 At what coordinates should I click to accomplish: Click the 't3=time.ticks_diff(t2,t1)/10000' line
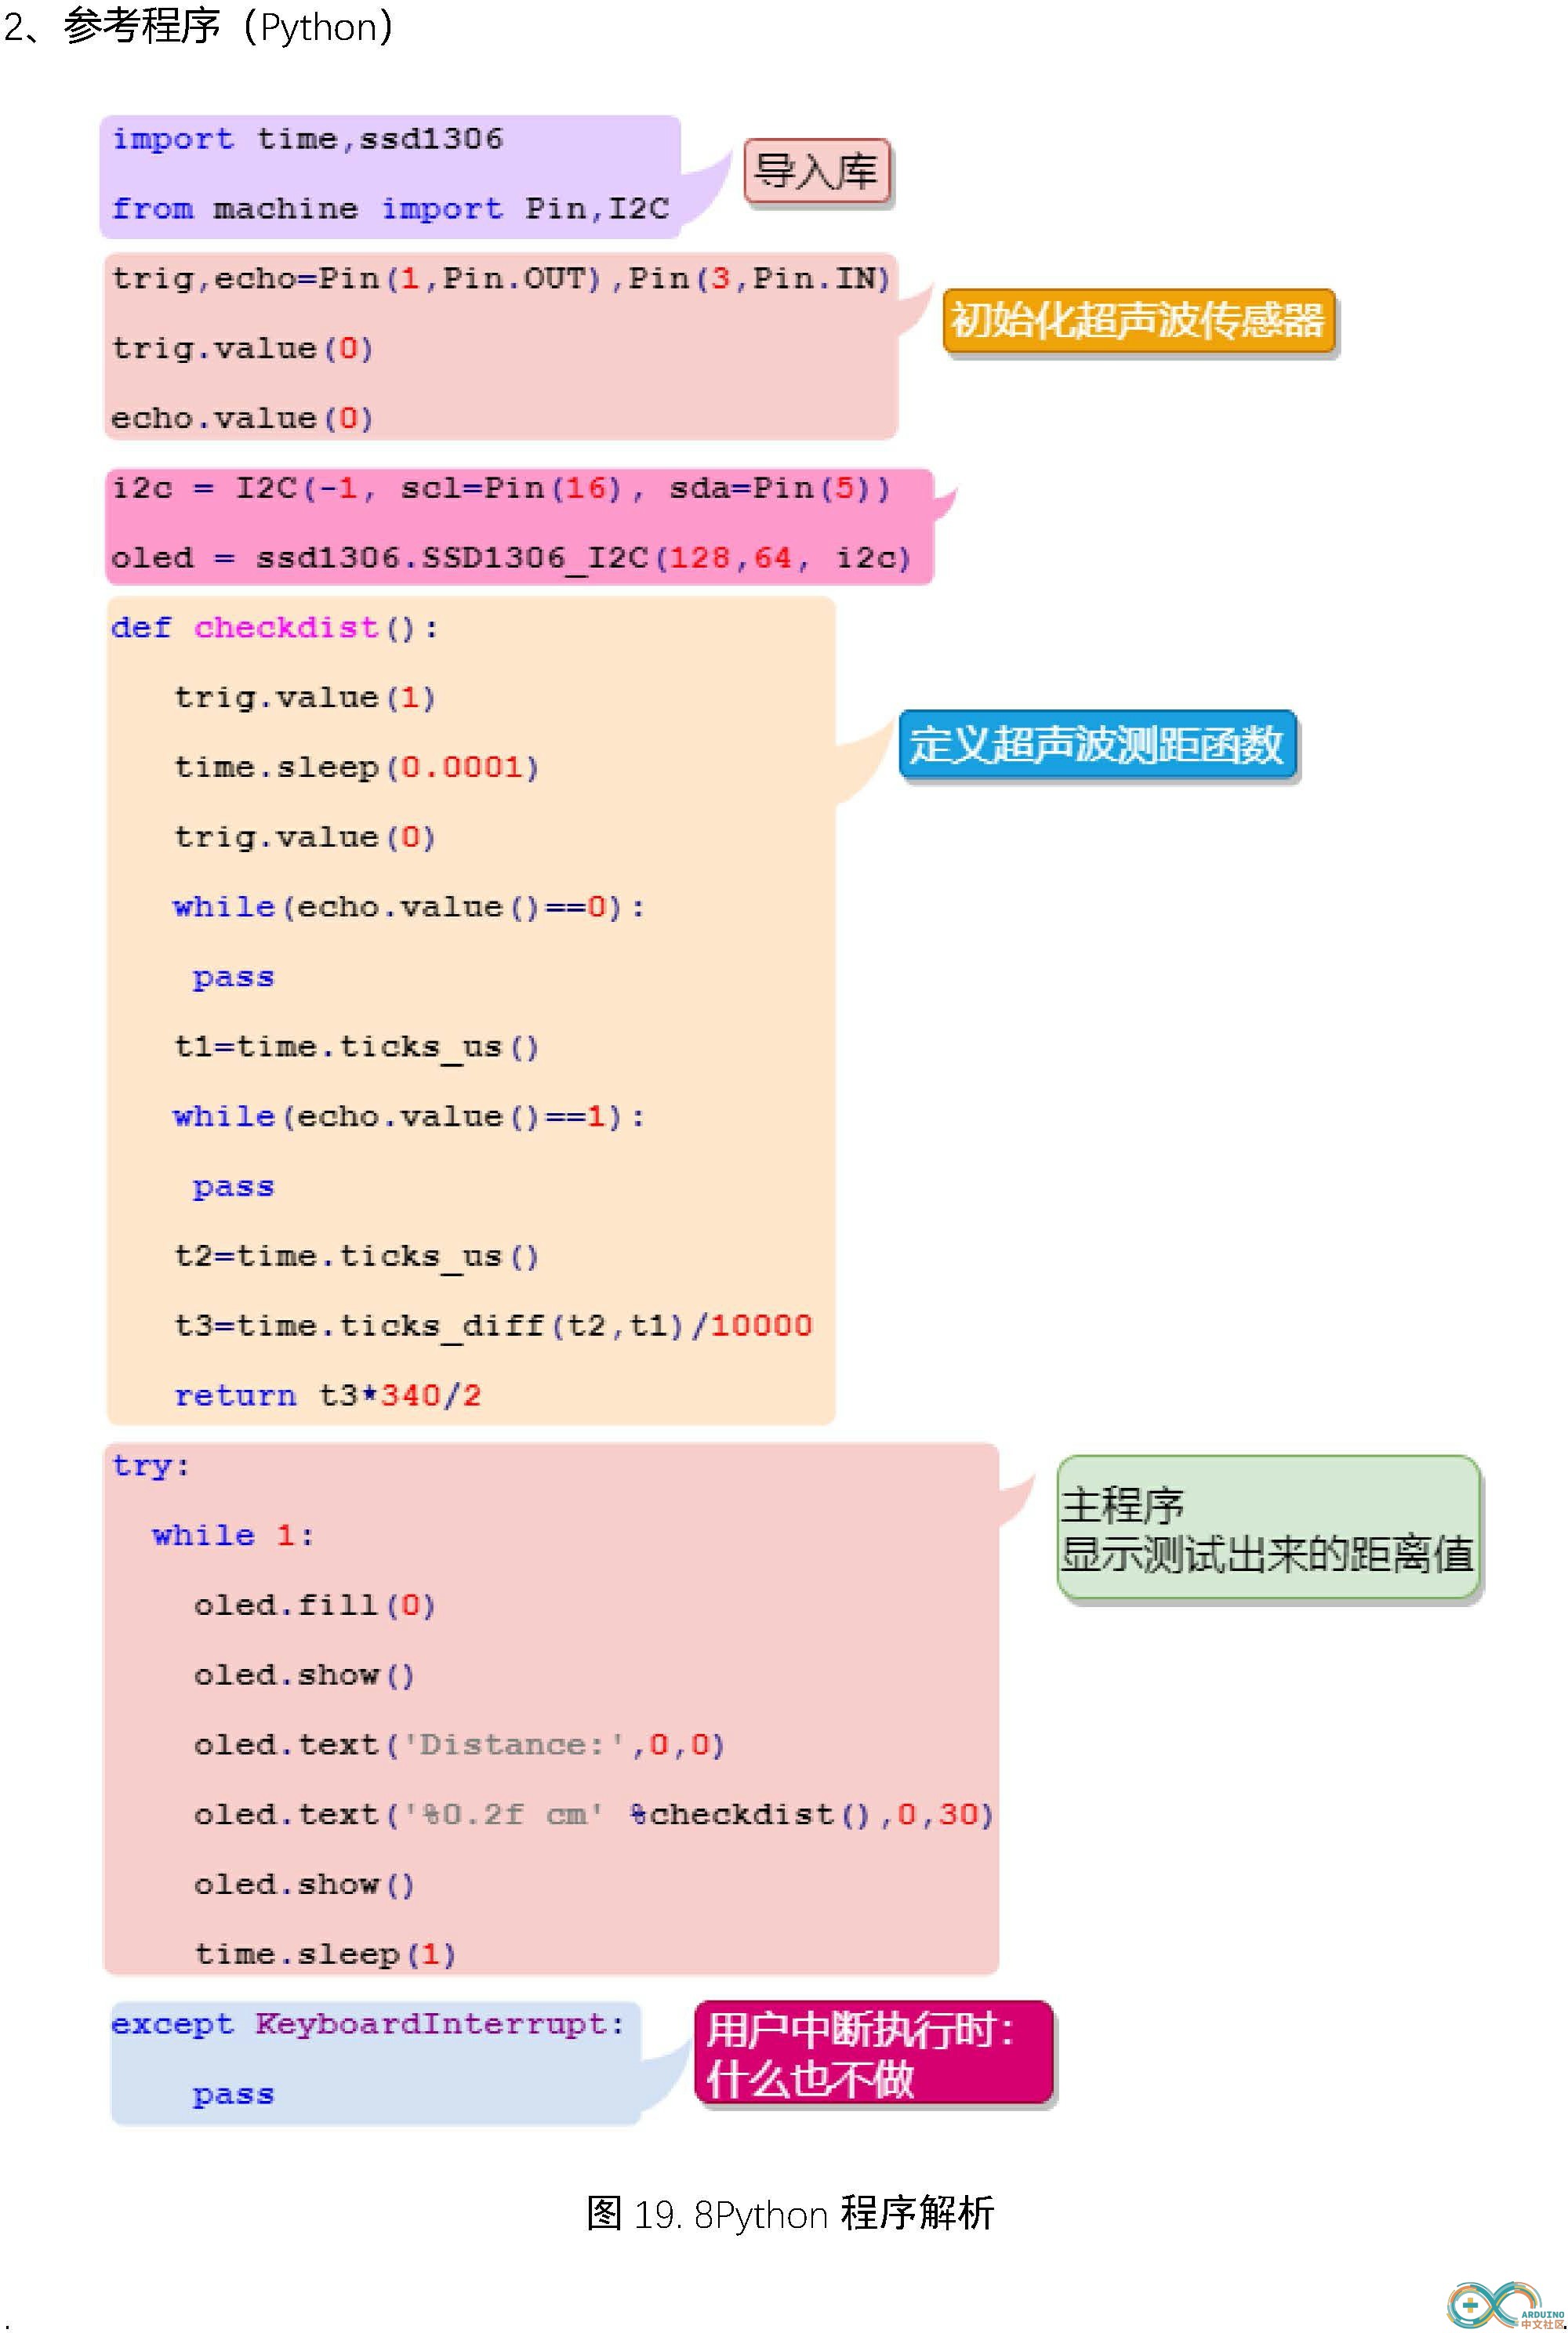tap(493, 1326)
